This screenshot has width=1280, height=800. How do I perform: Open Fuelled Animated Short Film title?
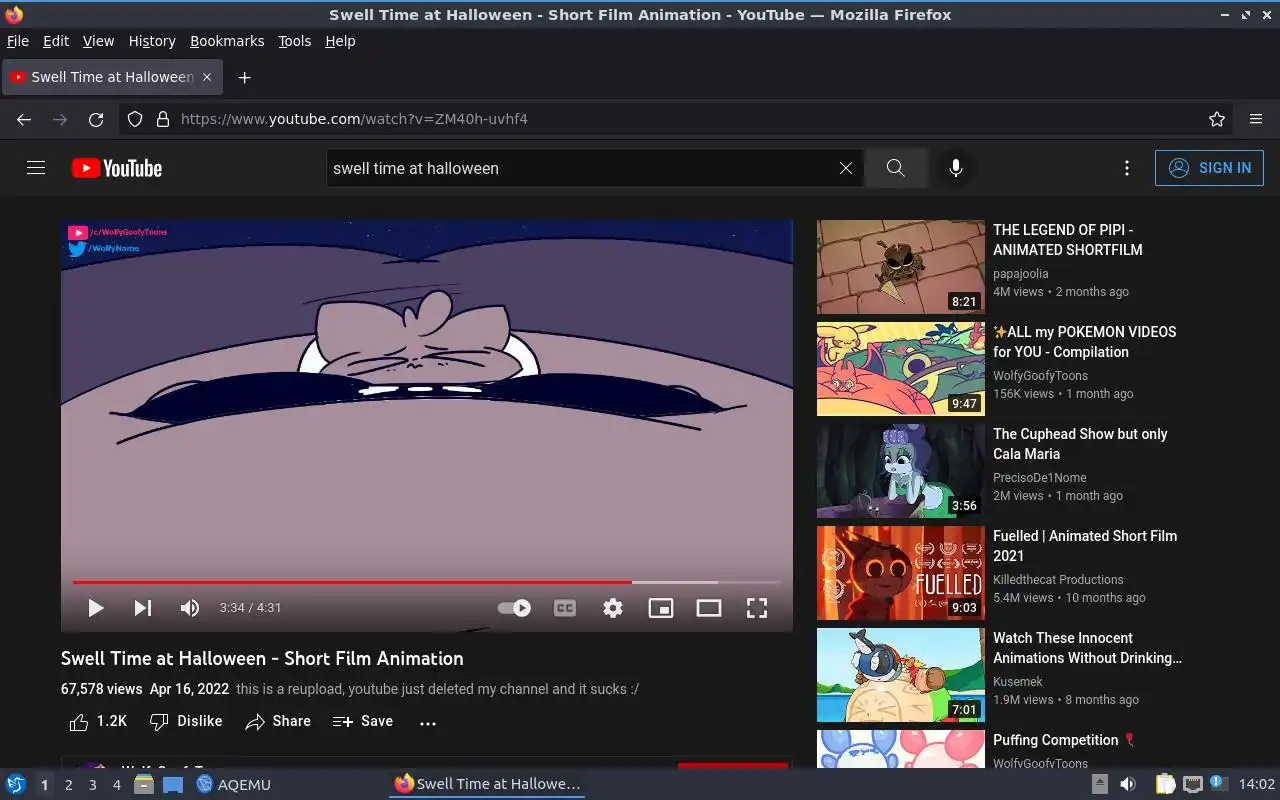(x=1085, y=546)
